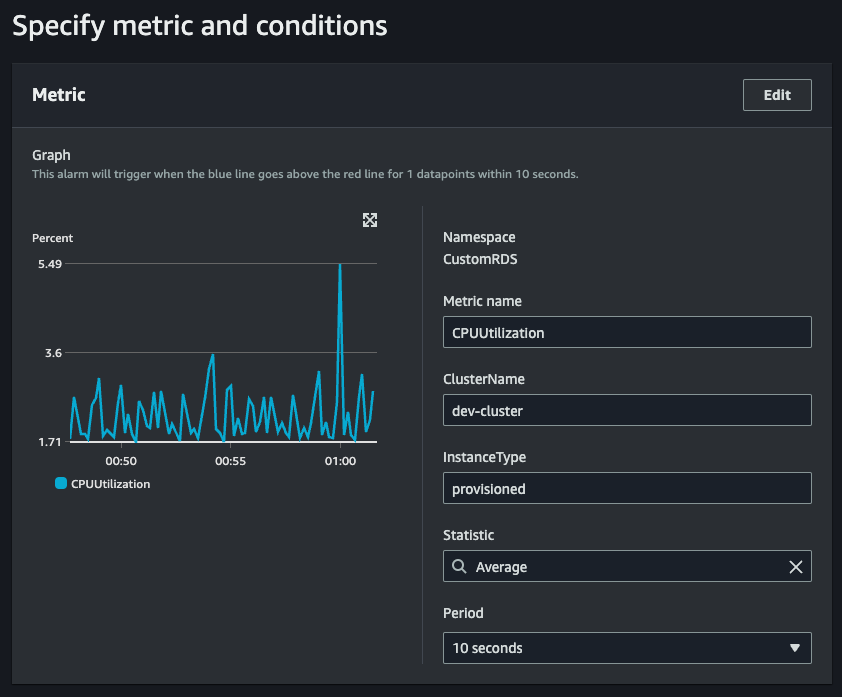Click the 00:50 time label on the x-axis
The height and width of the screenshot is (697, 842).
point(121,461)
